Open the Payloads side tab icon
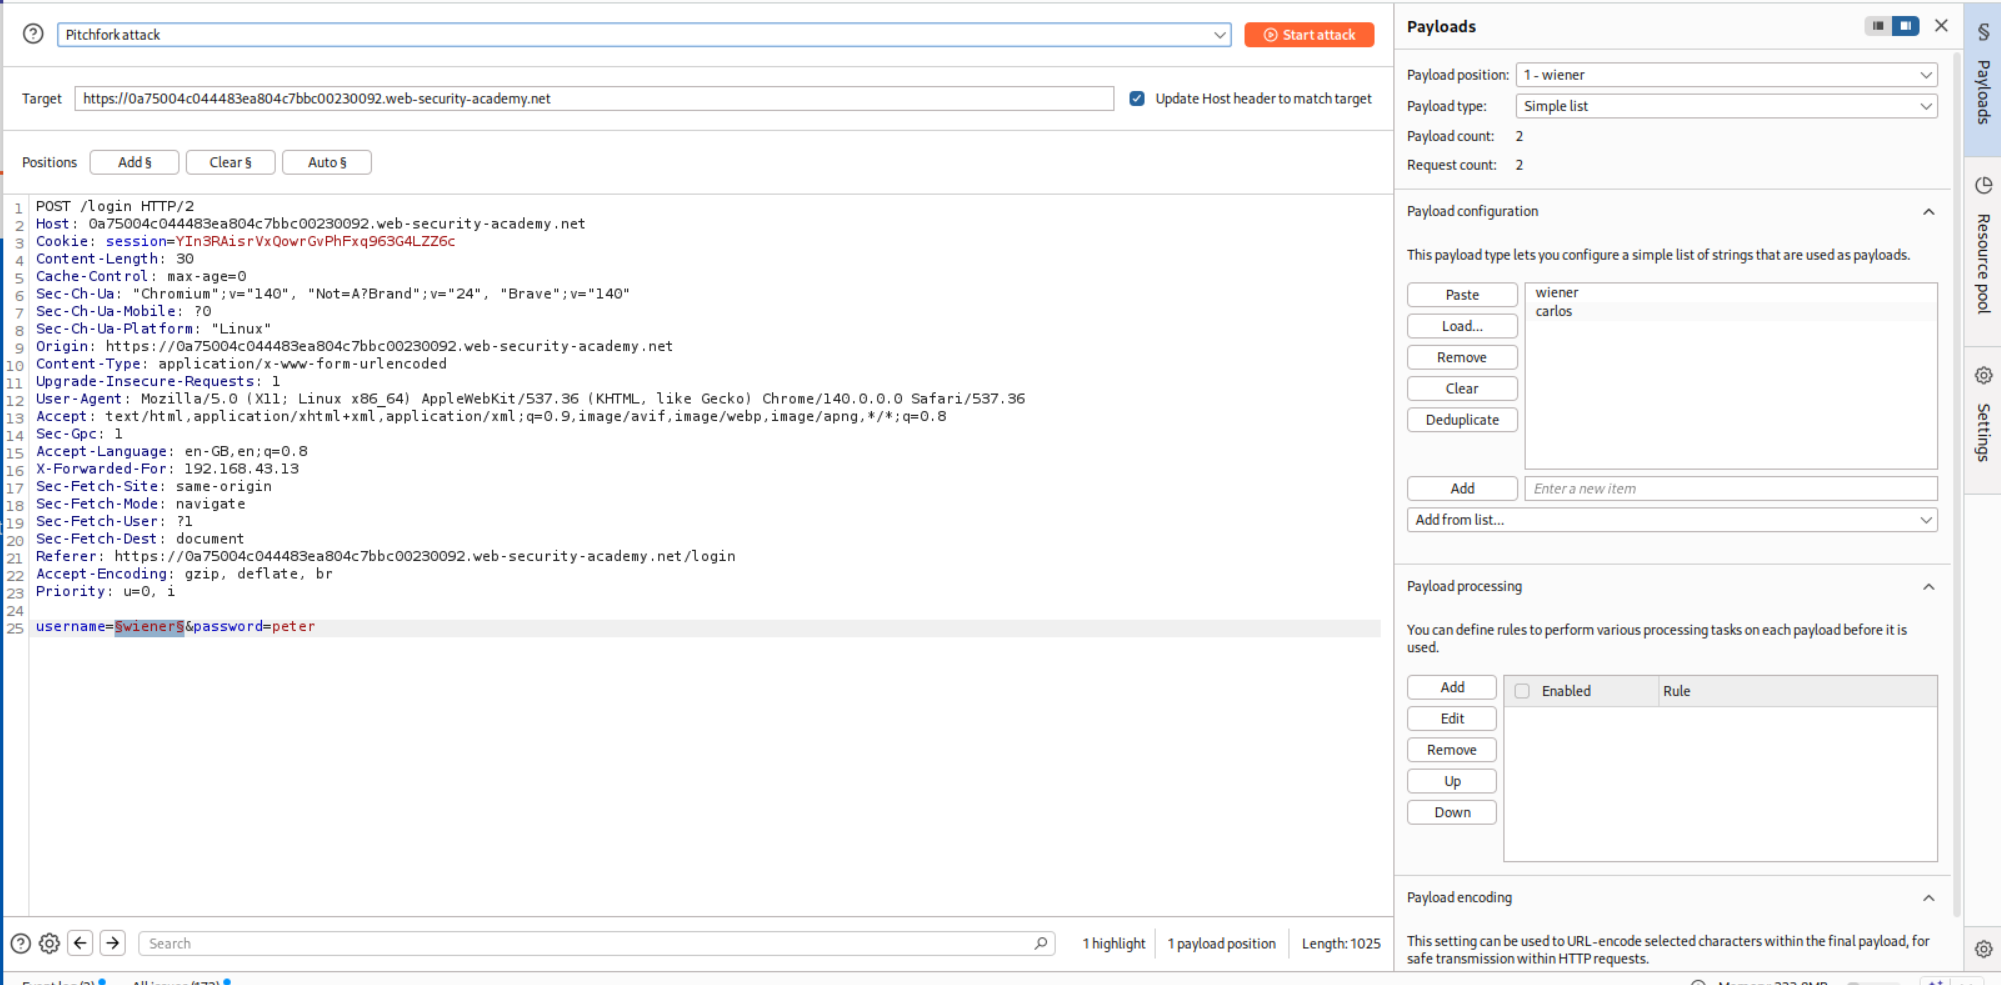The width and height of the screenshot is (2001, 985). tap(1982, 33)
